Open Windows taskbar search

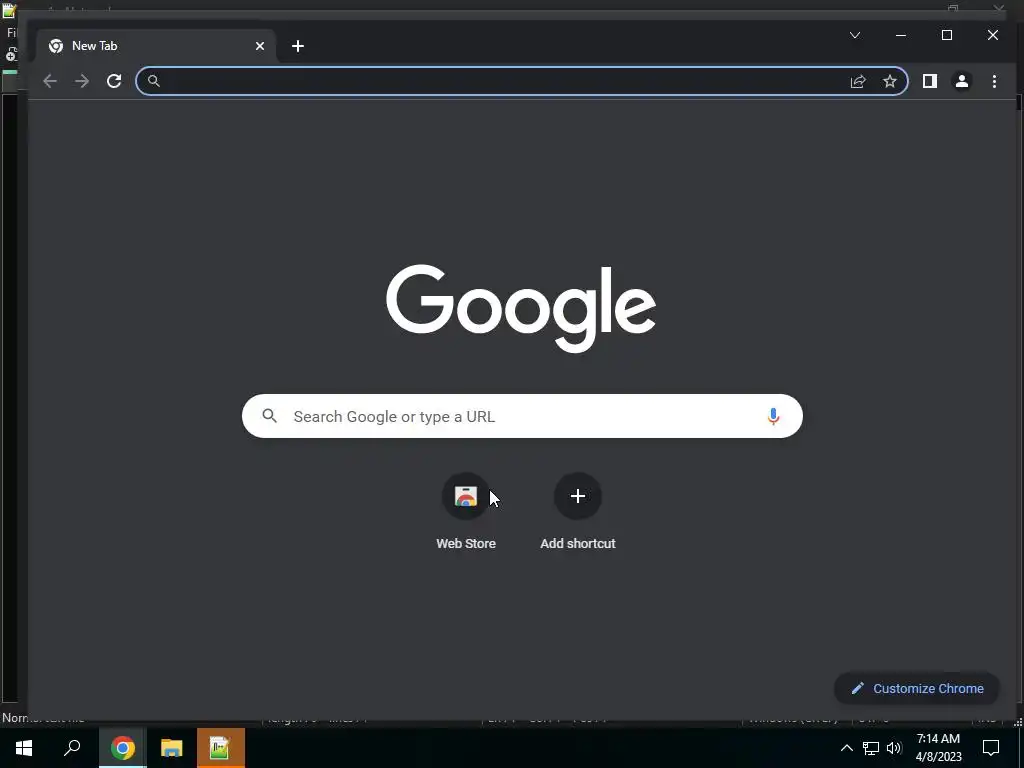72,748
